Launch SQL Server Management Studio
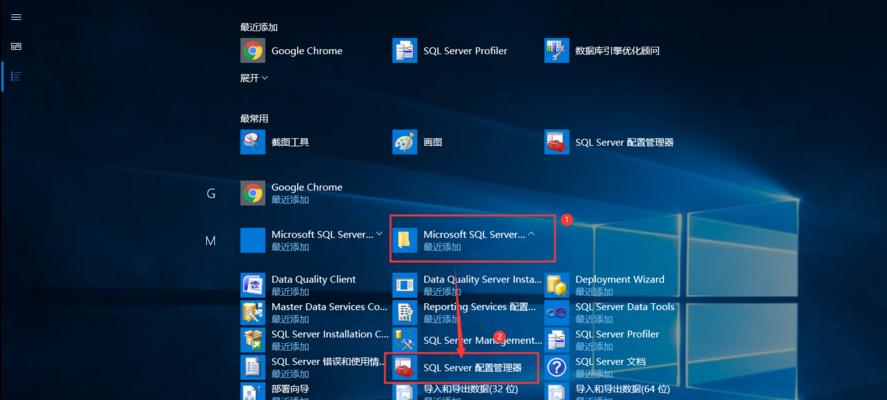The width and height of the screenshot is (887, 400). [467, 339]
